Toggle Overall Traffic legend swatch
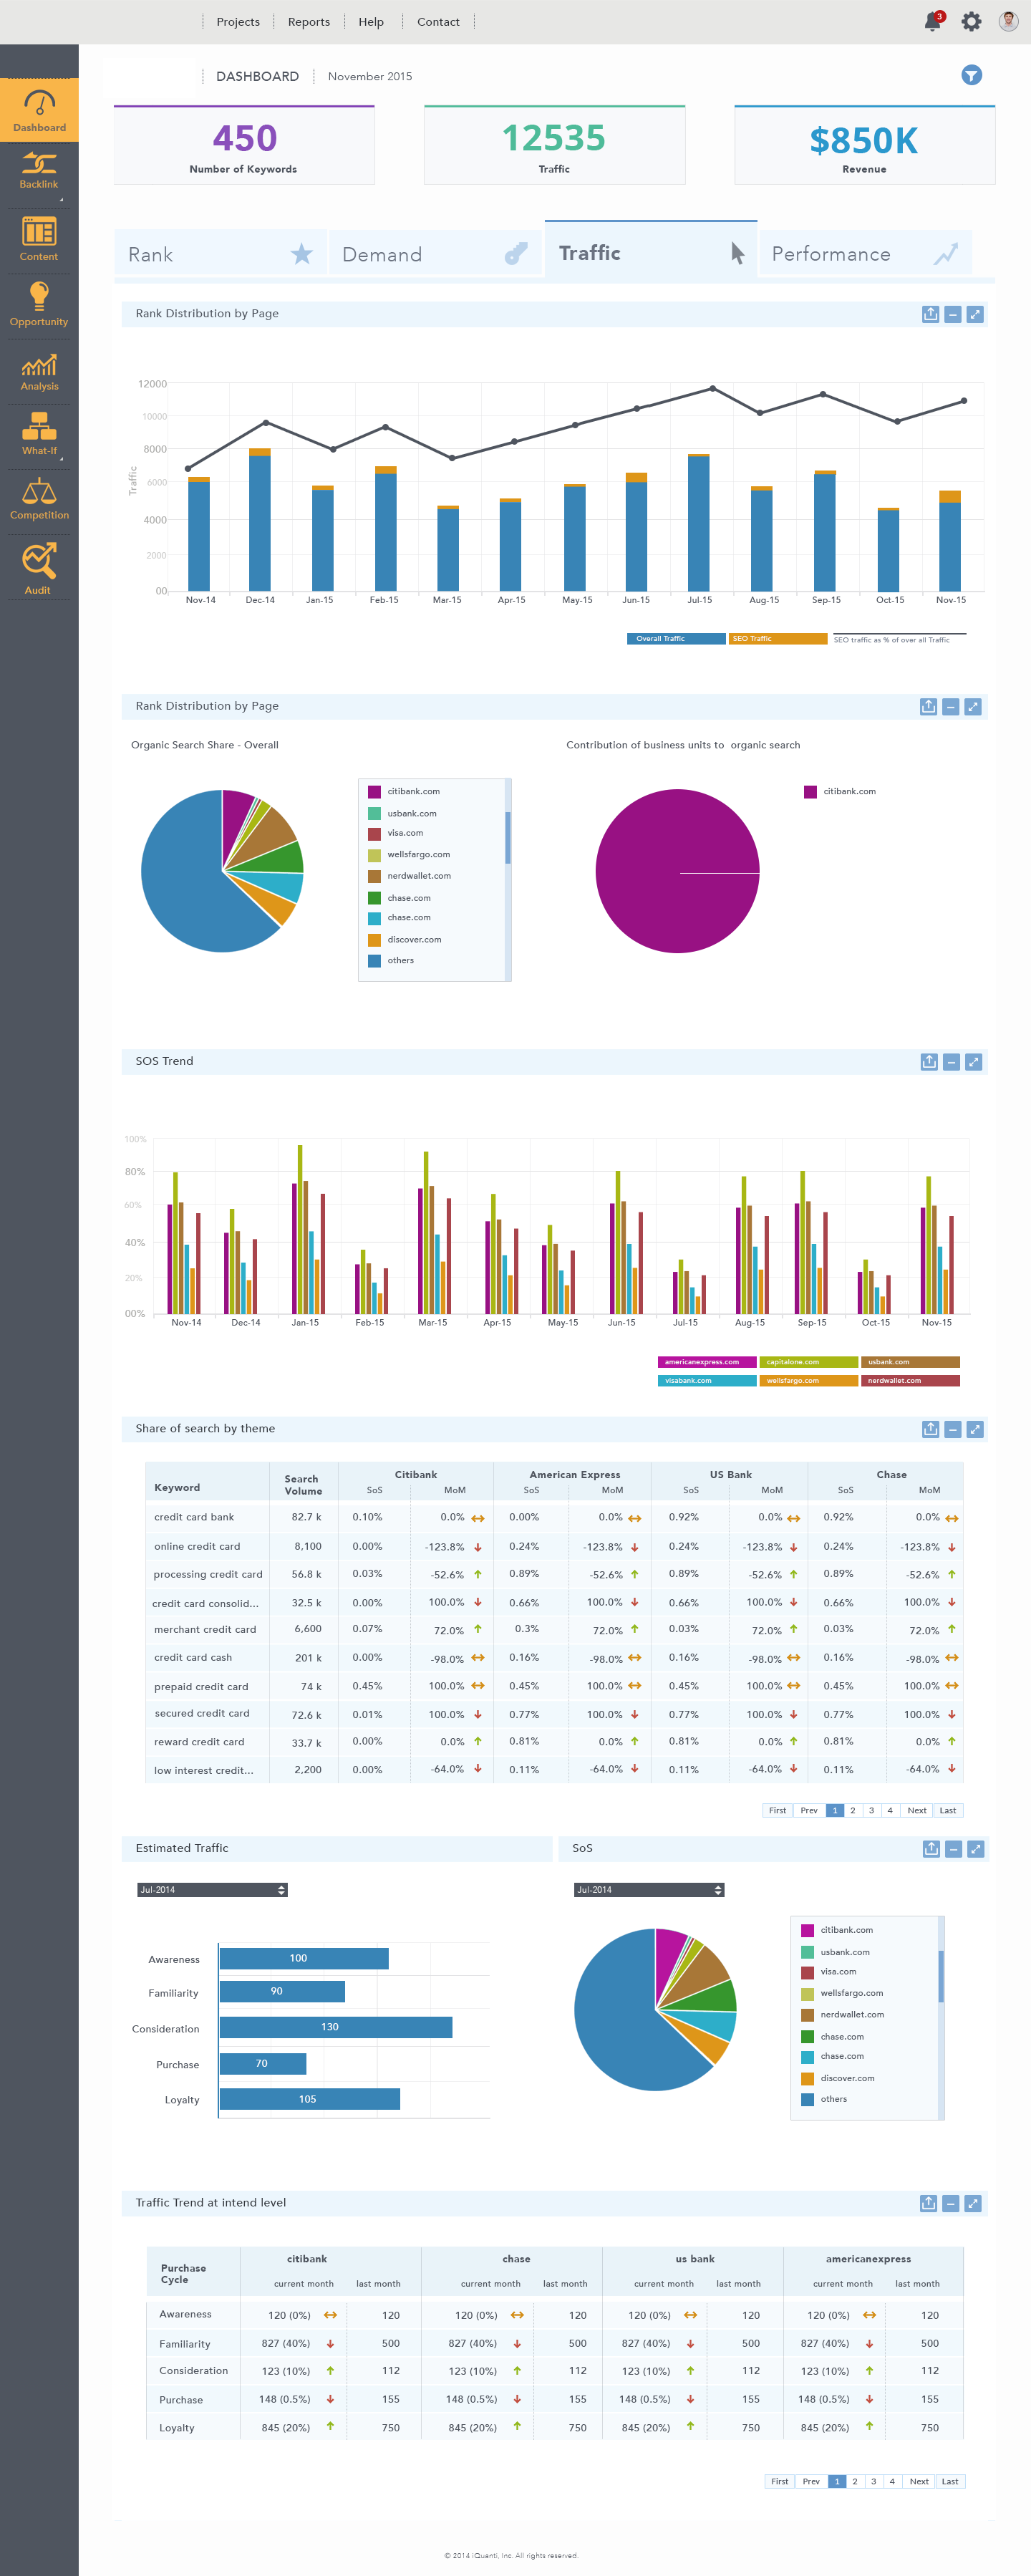This screenshot has width=1031, height=2576. coord(676,639)
